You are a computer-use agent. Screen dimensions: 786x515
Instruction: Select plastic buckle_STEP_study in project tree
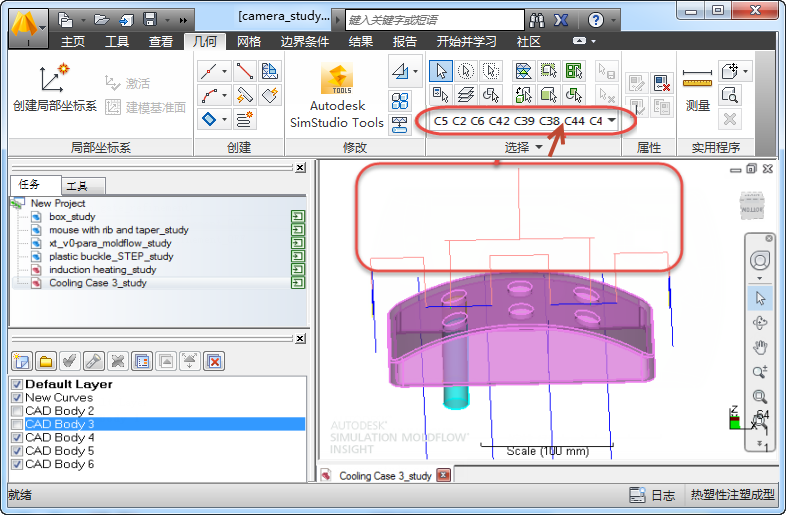[111, 256]
